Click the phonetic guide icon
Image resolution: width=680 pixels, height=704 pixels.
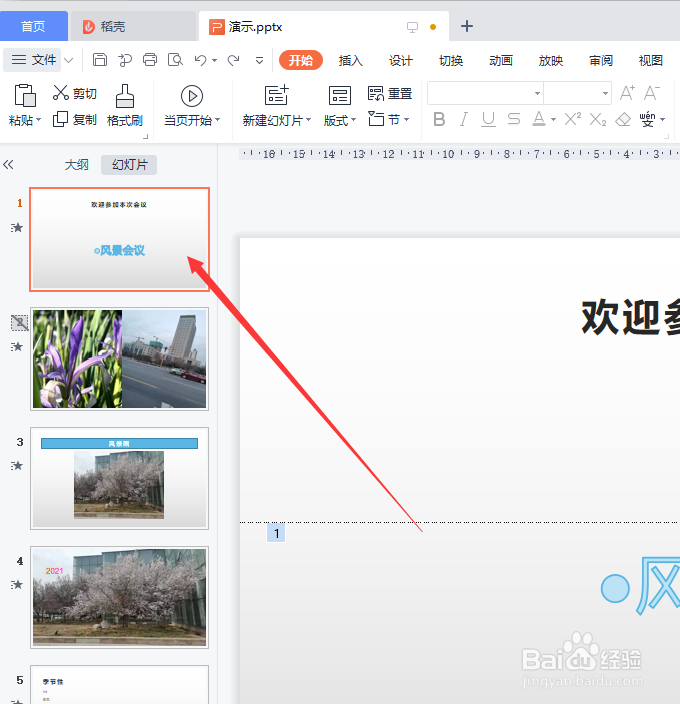coord(647,119)
